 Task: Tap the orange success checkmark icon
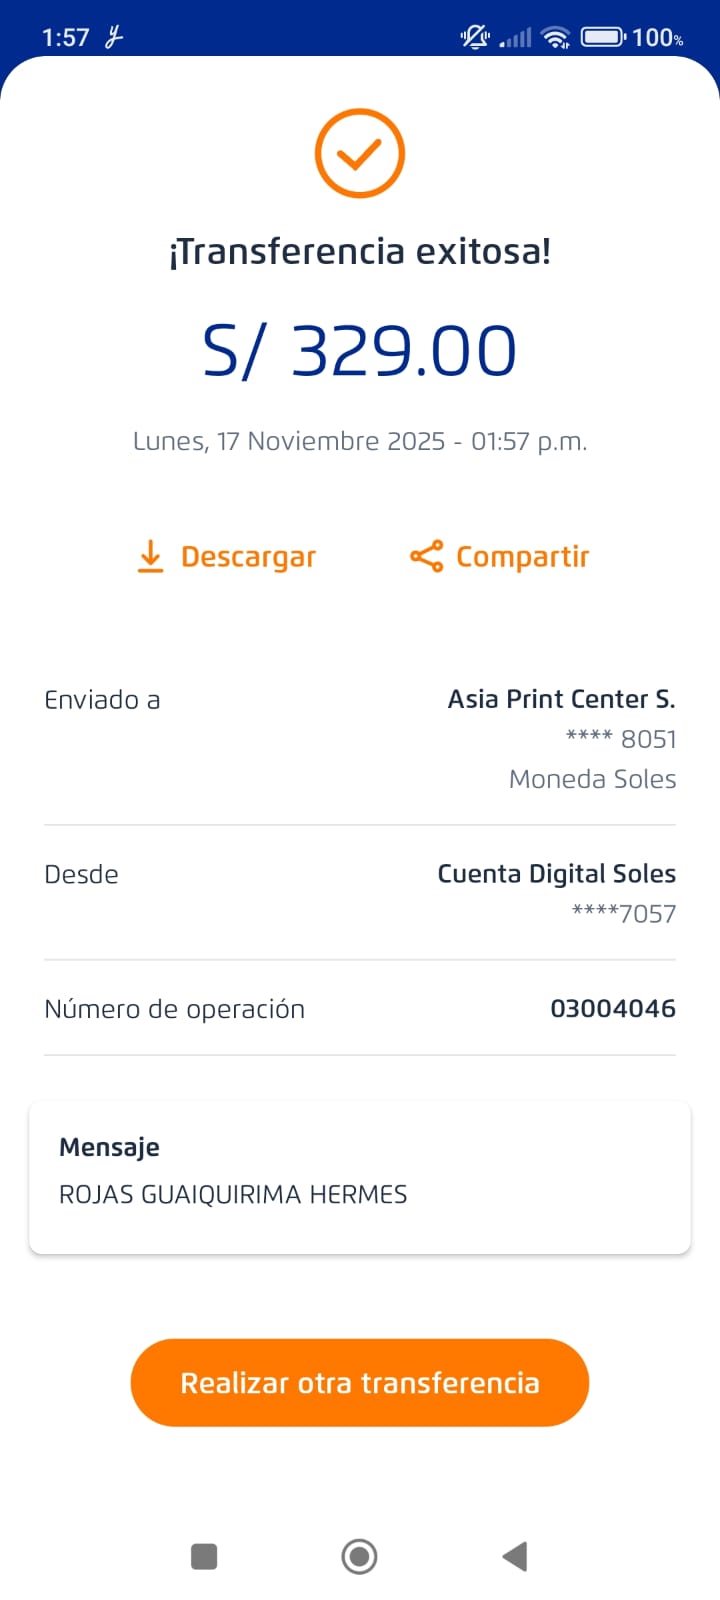click(x=359, y=154)
